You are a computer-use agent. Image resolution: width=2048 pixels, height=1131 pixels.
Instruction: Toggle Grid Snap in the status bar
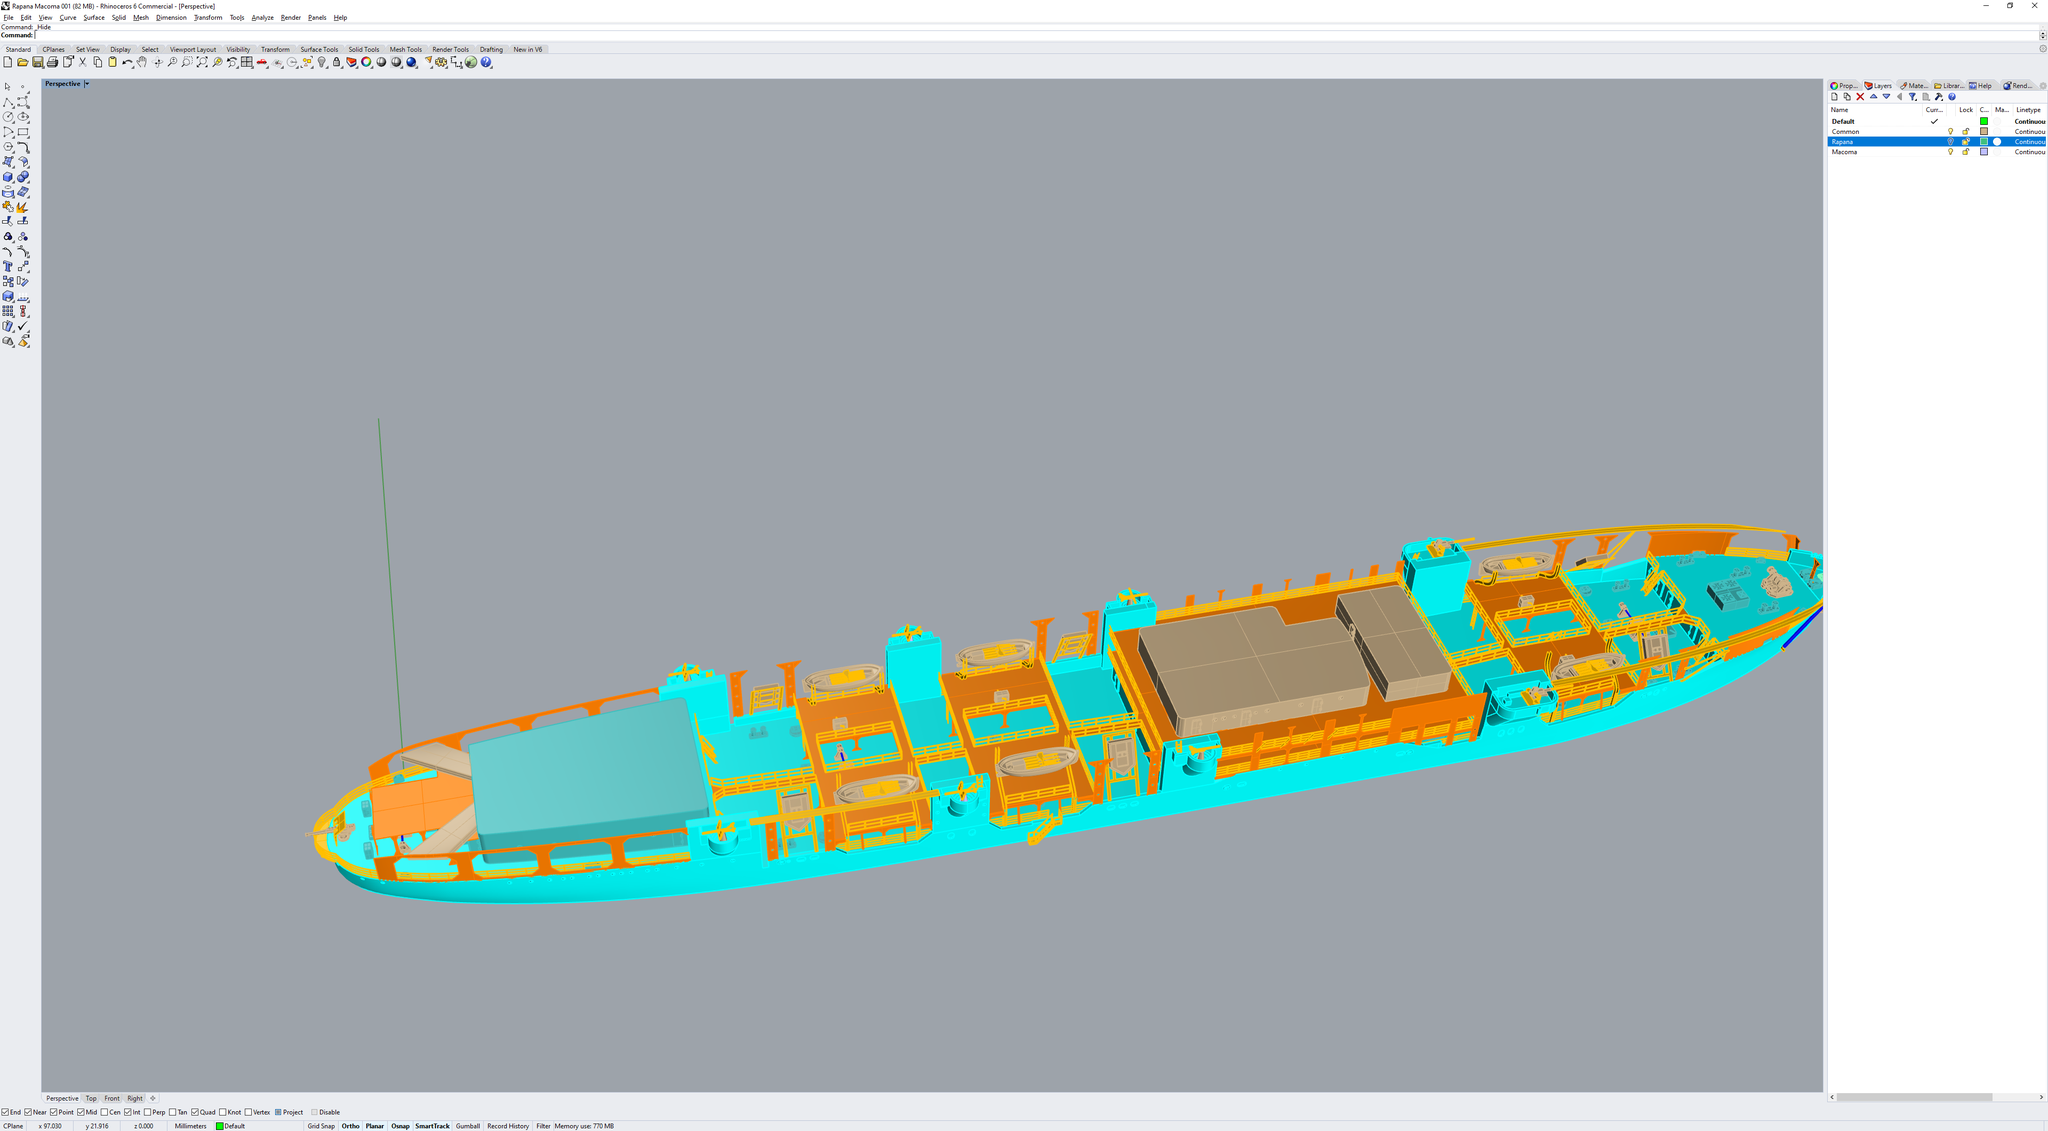pyautogui.click(x=321, y=1126)
